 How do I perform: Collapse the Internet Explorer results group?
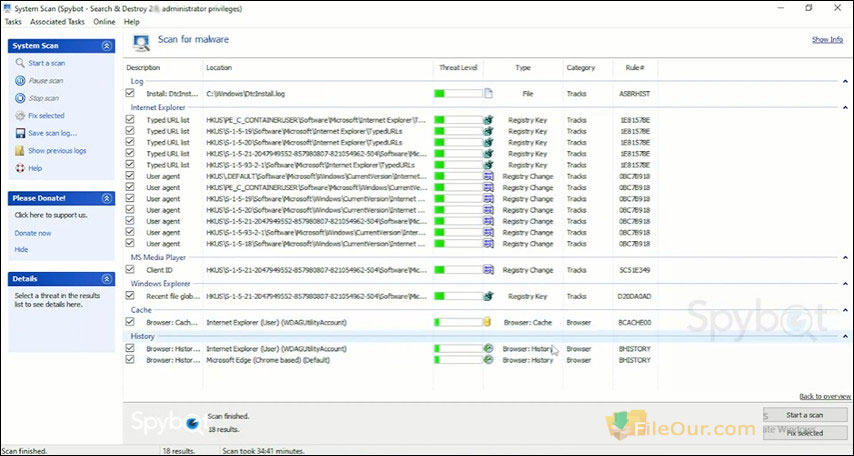[x=845, y=108]
